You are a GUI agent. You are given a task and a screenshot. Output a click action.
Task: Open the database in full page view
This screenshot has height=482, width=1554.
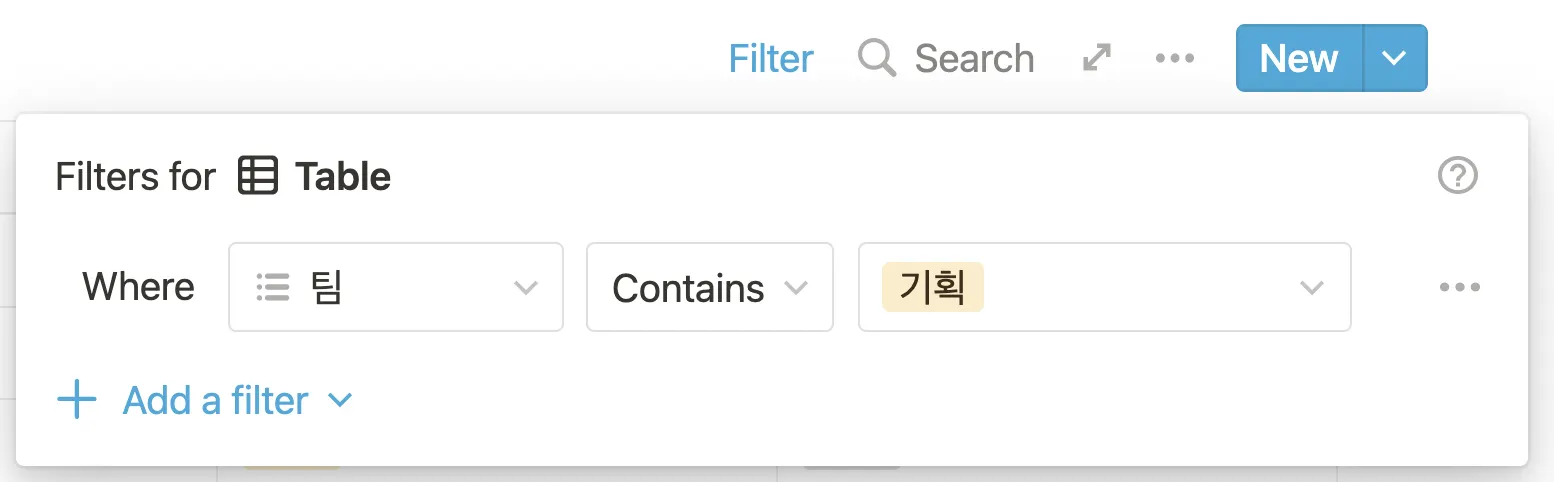point(1097,58)
